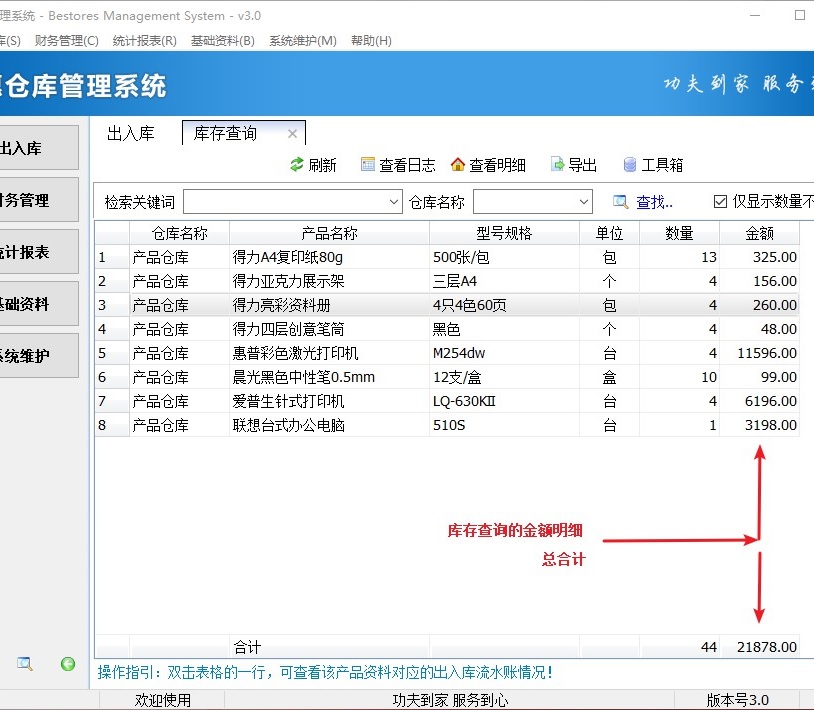Click the 基础资料 sidebar button

click(39, 303)
